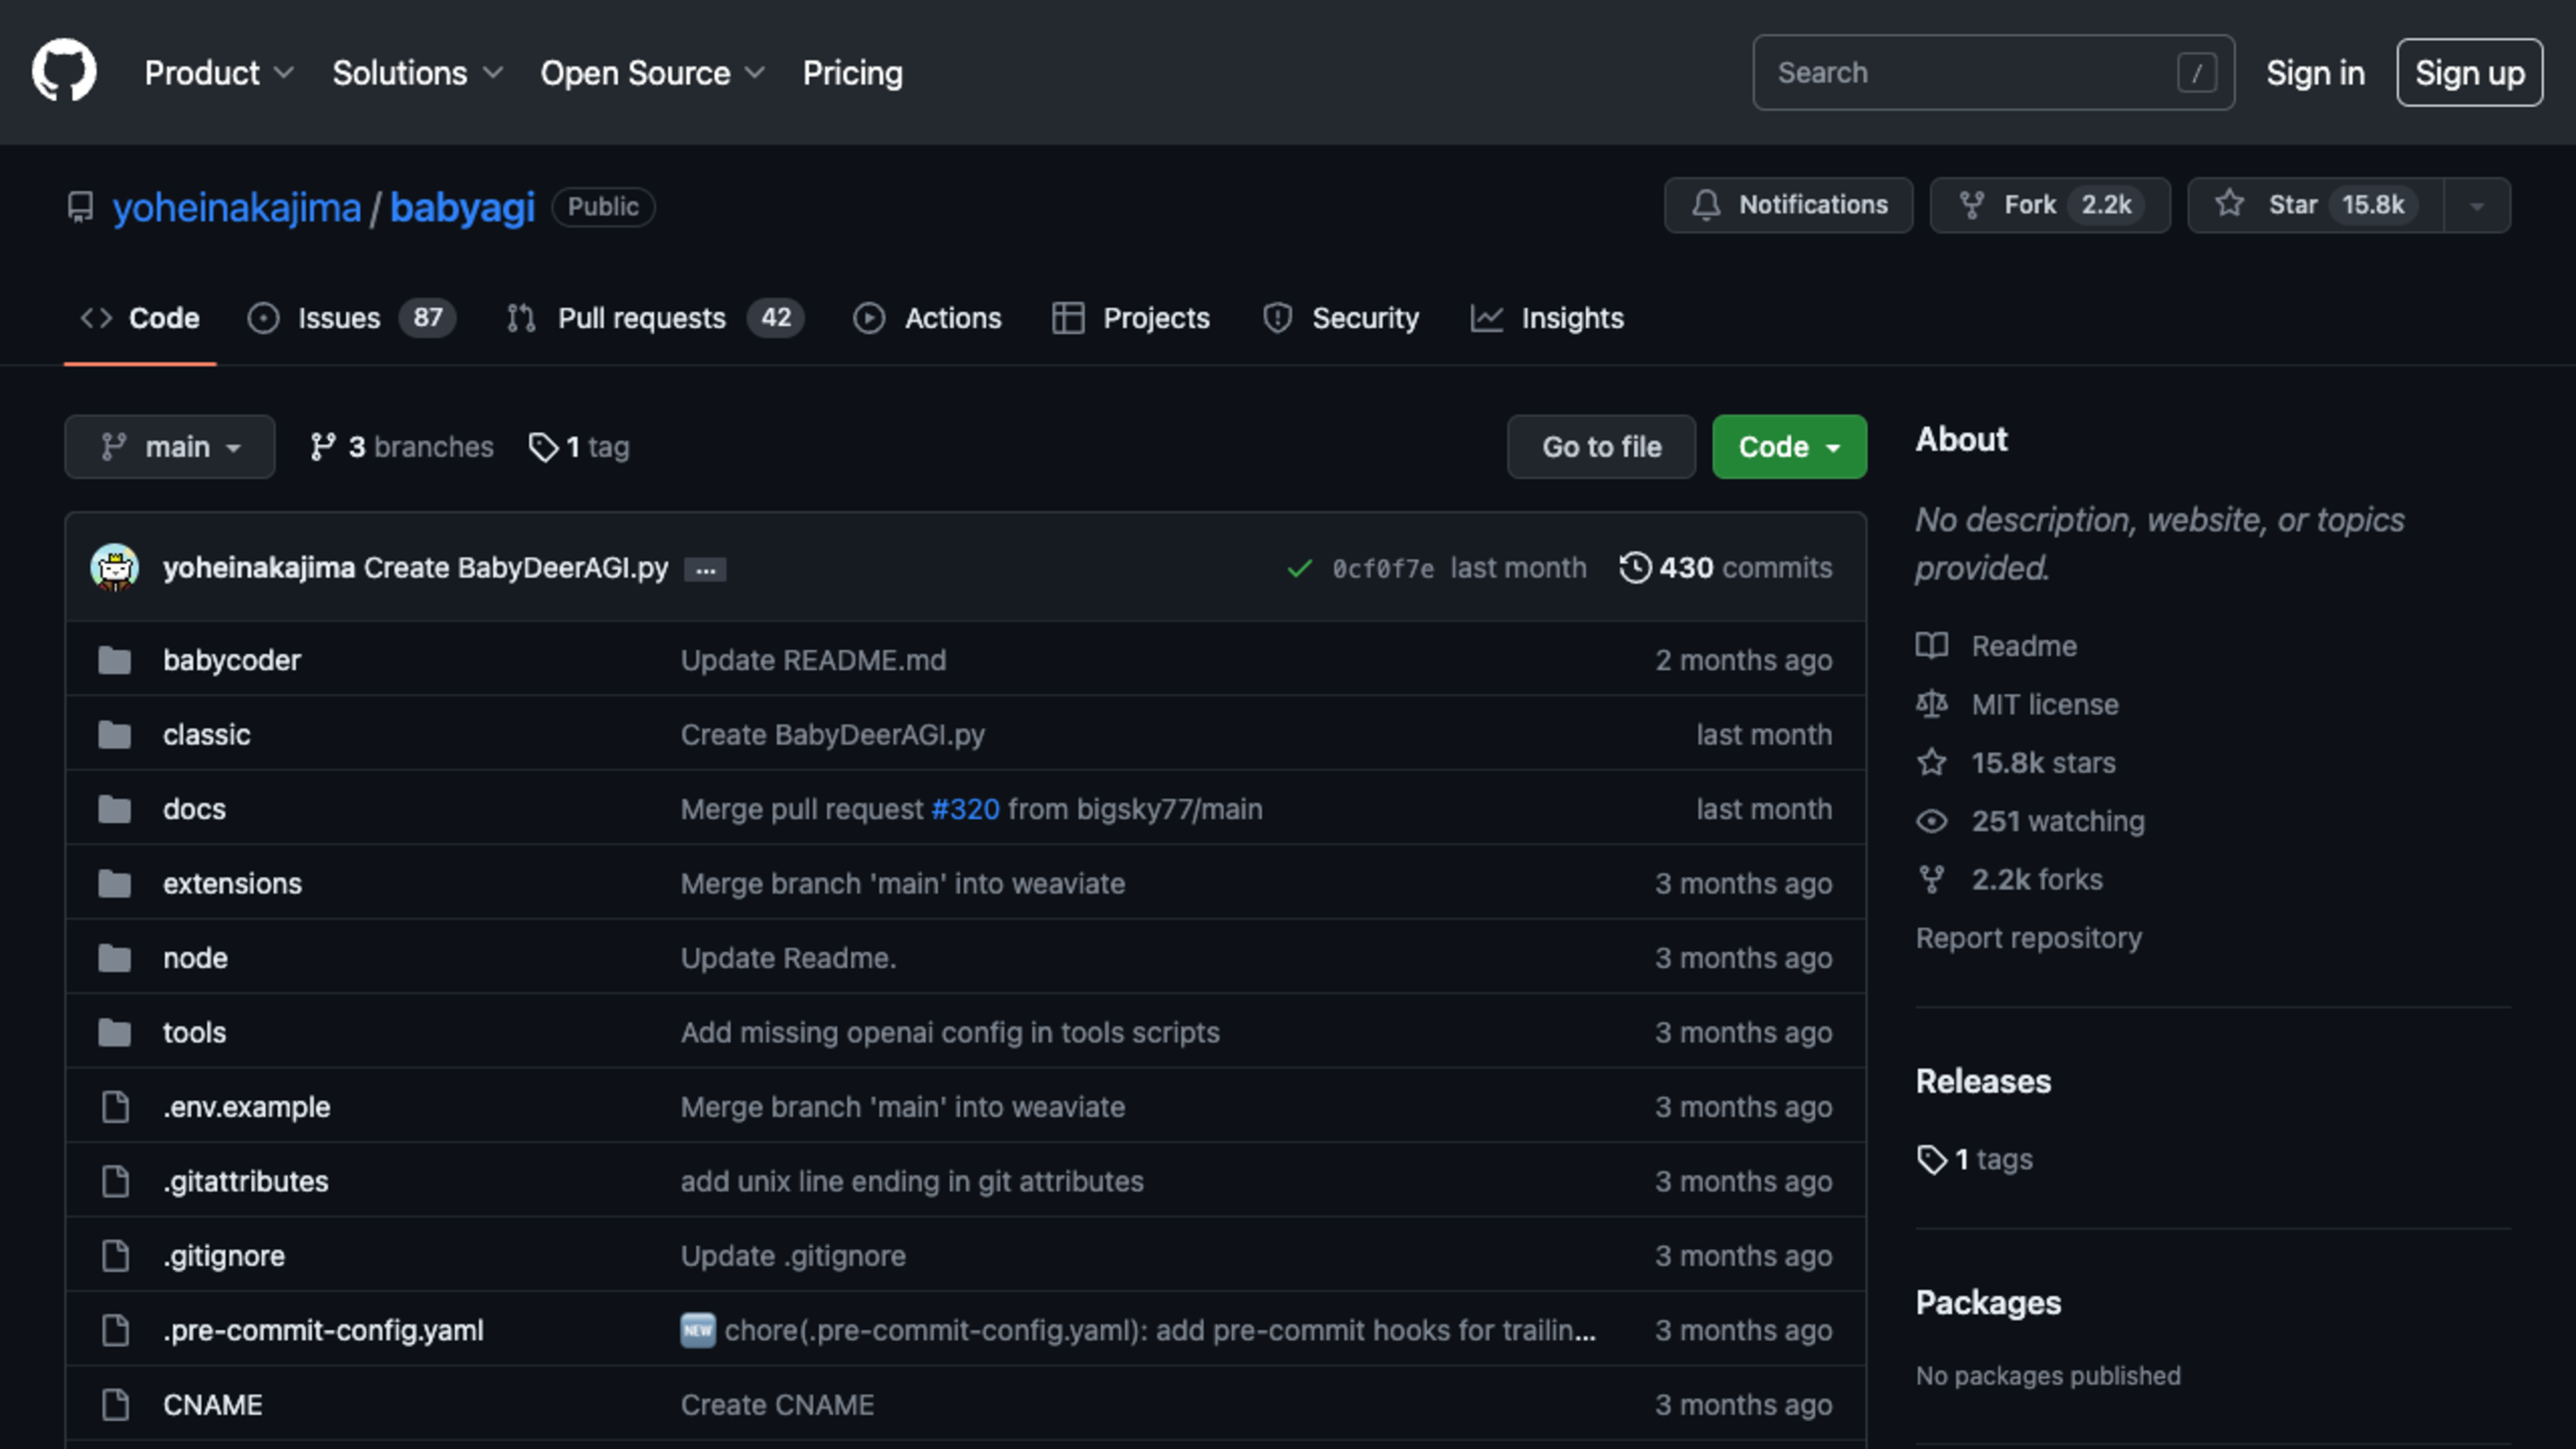Click the tag icon under Releases
Viewport: 2576px width, 1449px height.
pos(1932,1160)
